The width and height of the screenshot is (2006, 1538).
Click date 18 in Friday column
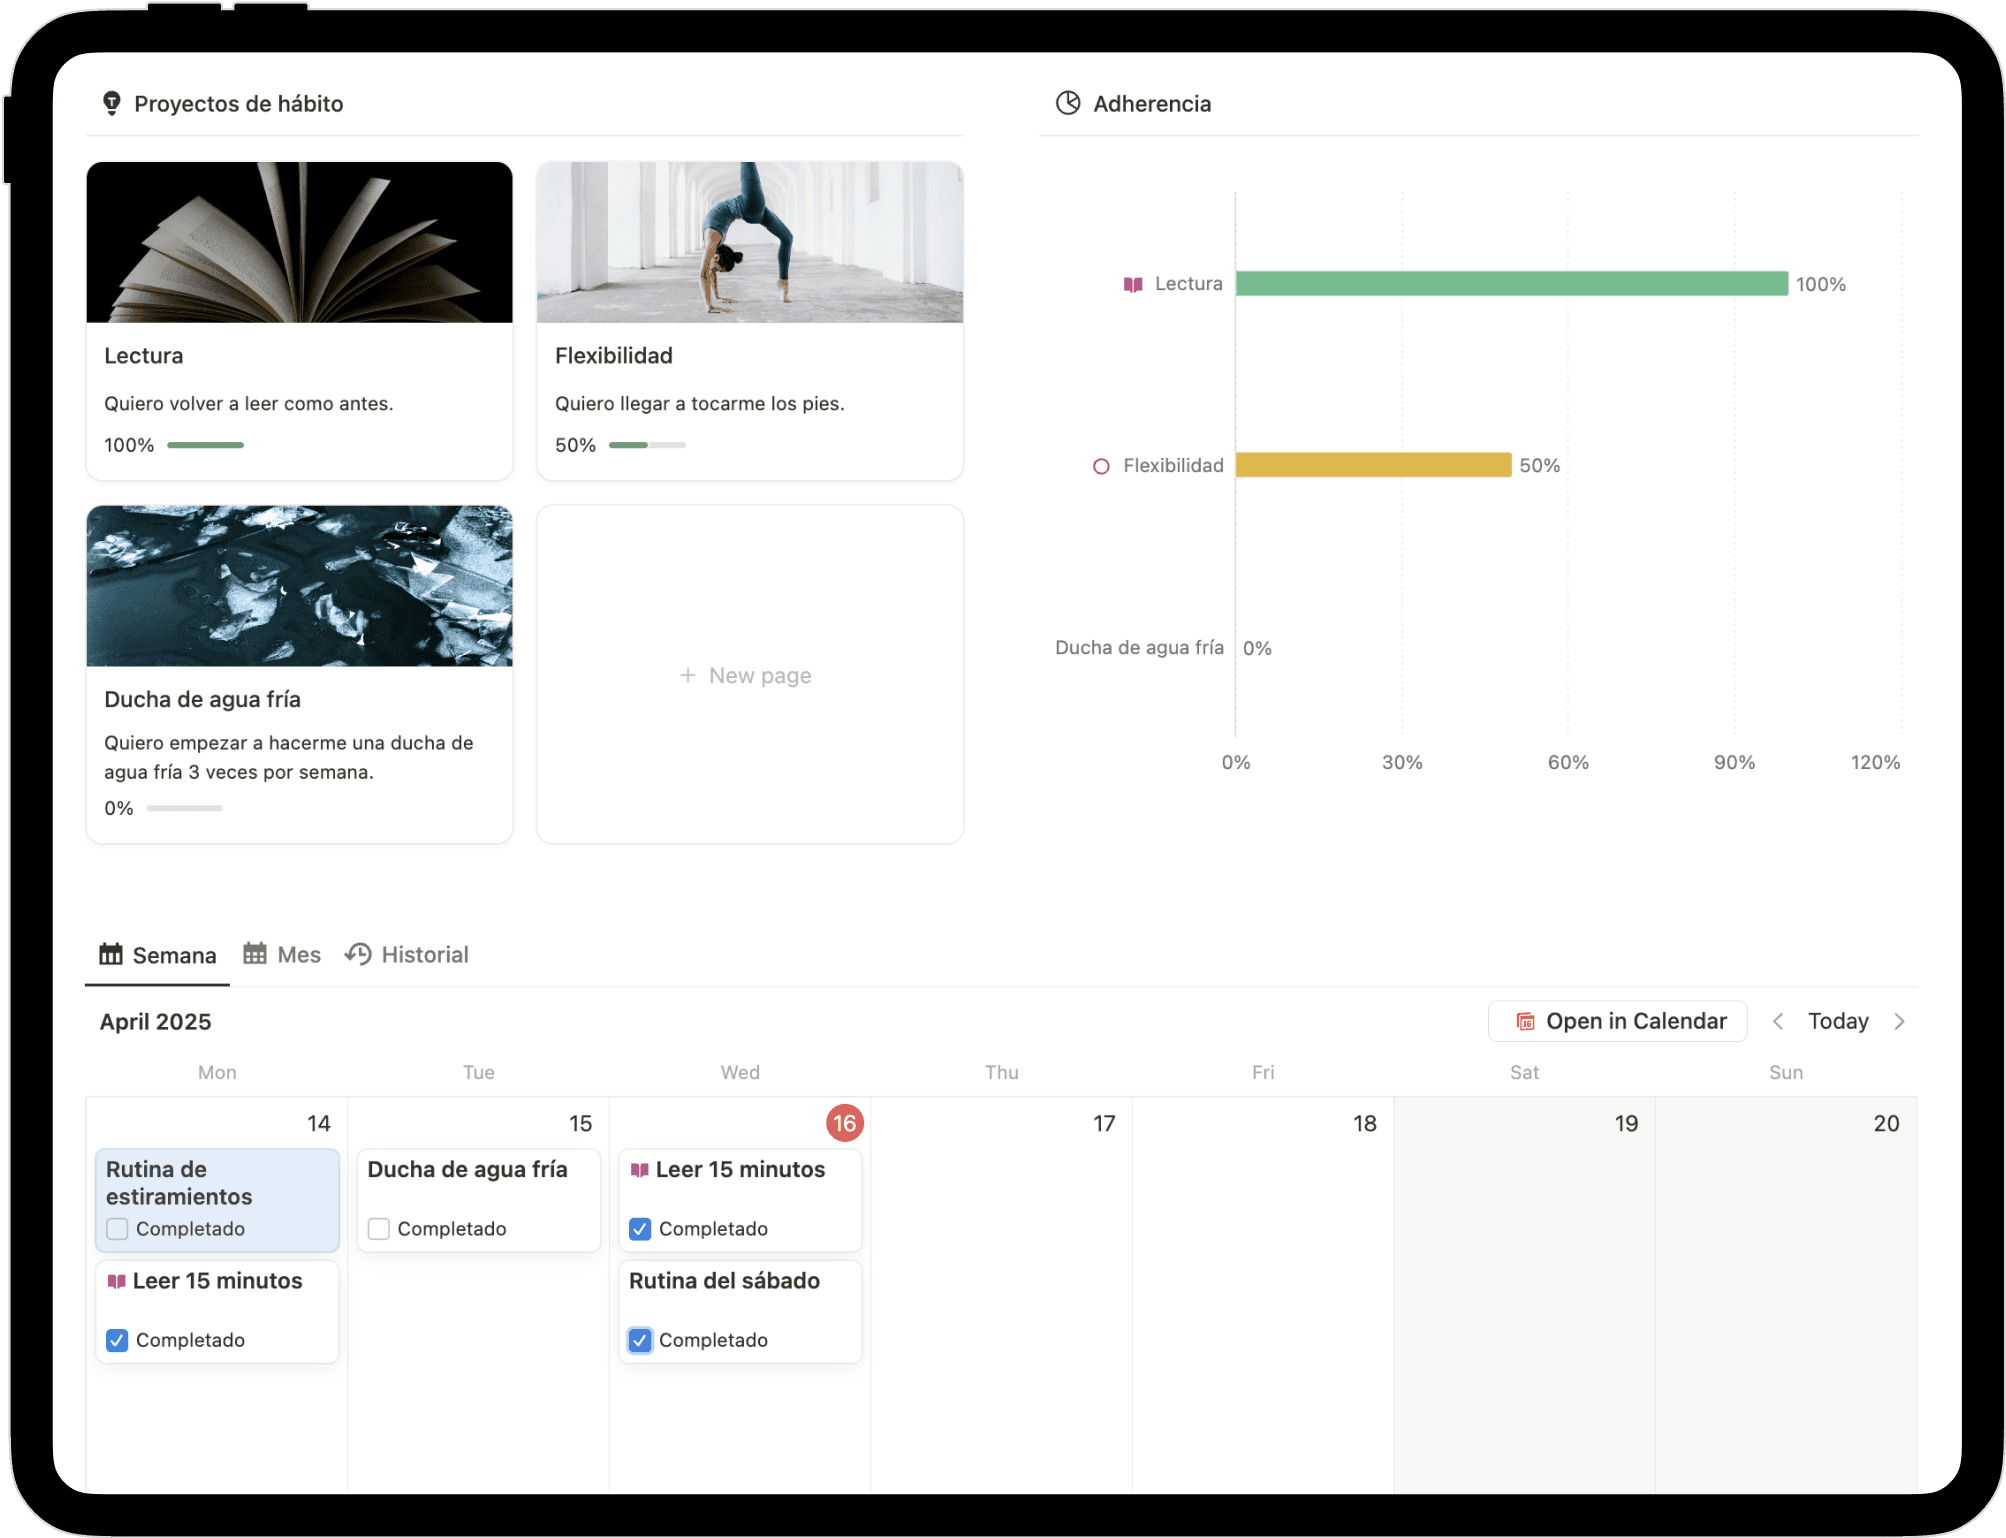[1365, 1124]
